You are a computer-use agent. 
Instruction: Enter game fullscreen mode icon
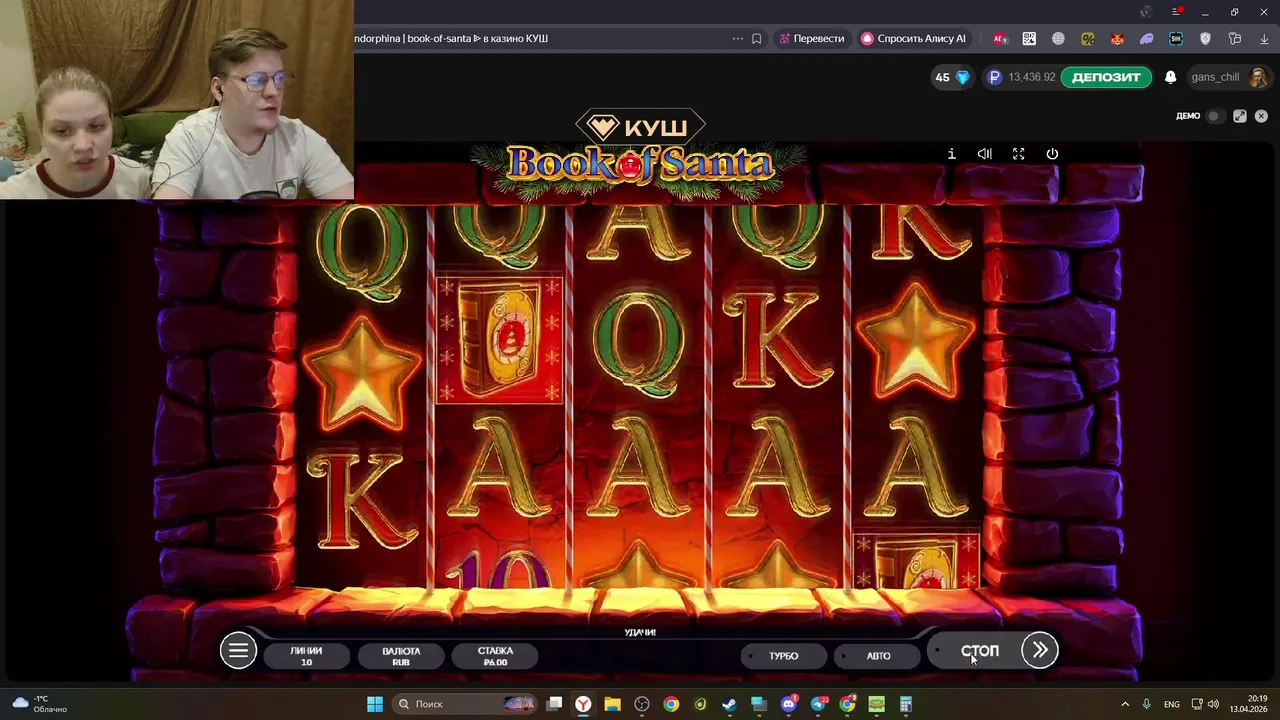point(1018,154)
